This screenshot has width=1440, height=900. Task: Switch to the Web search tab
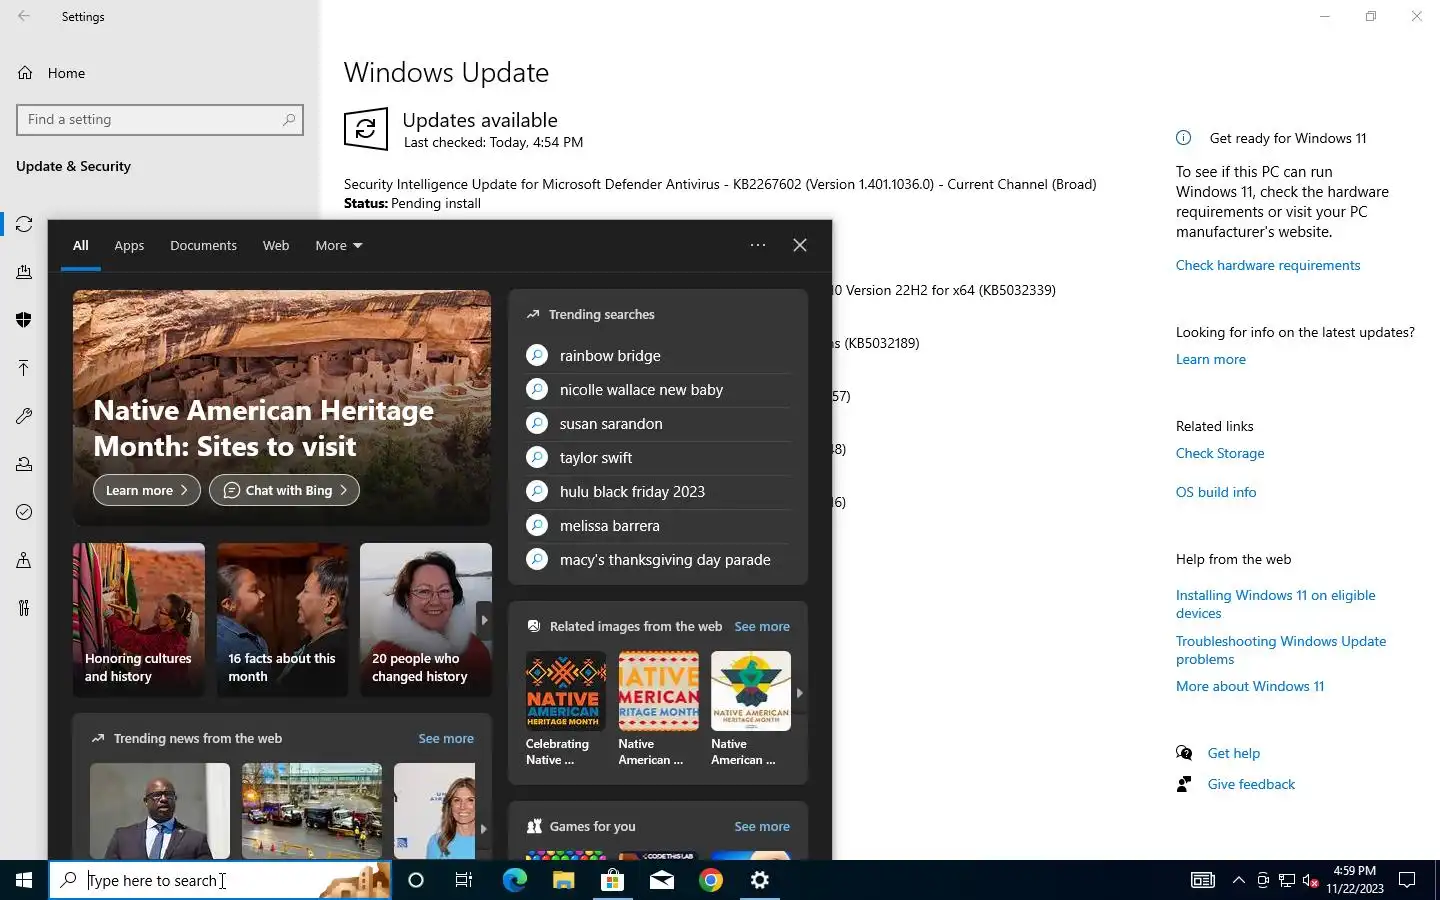276,245
